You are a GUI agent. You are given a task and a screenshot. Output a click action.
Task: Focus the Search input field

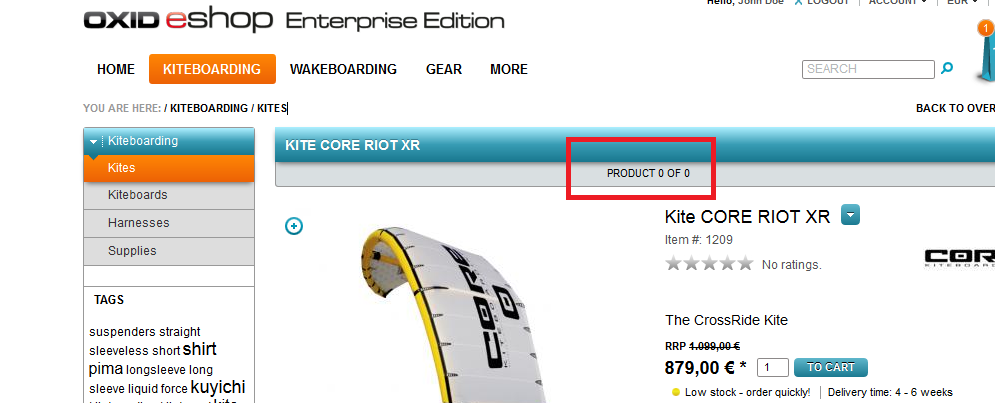(866, 69)
